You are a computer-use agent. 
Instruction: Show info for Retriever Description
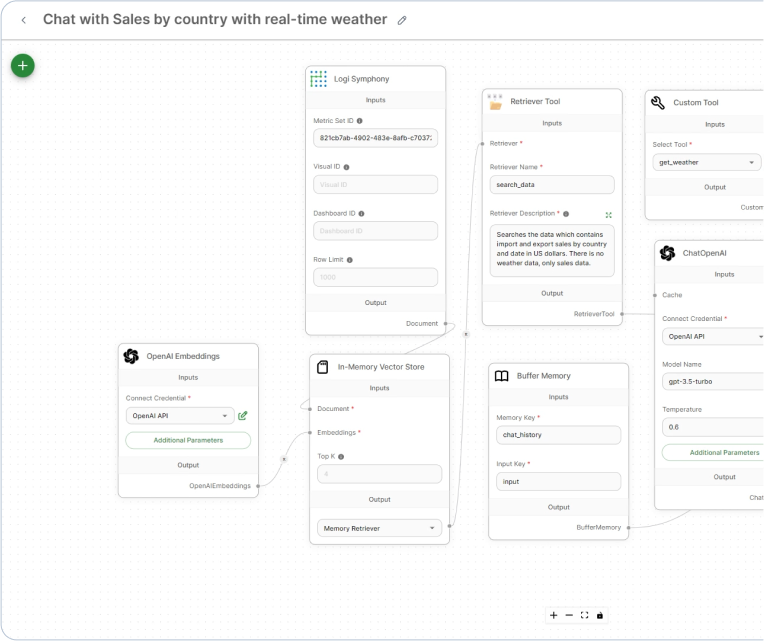coord(566,214)
